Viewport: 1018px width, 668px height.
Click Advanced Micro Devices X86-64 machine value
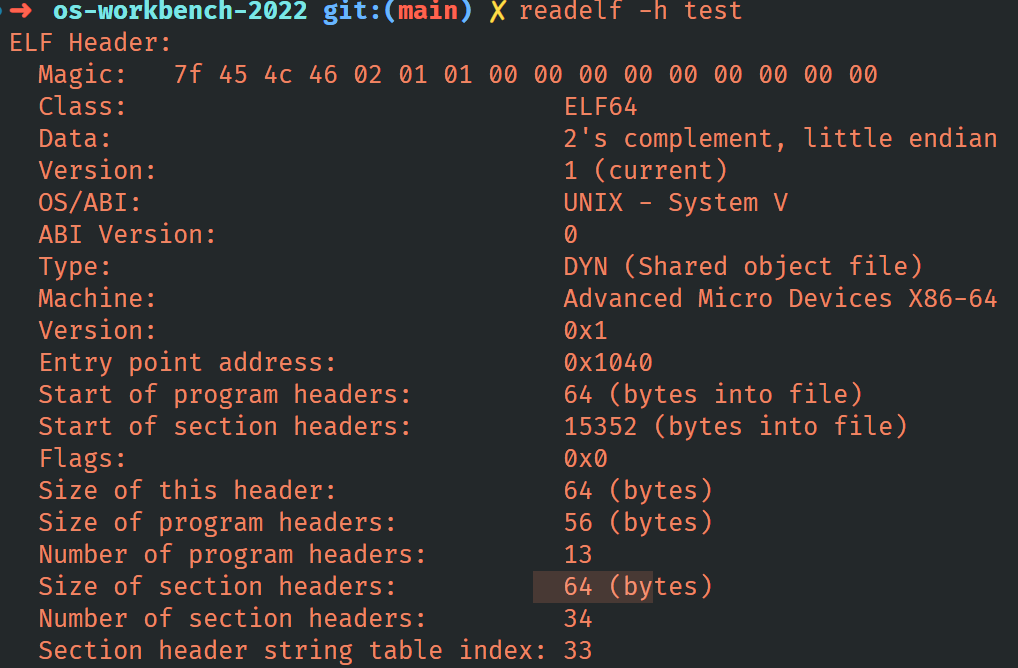(780, 299)
